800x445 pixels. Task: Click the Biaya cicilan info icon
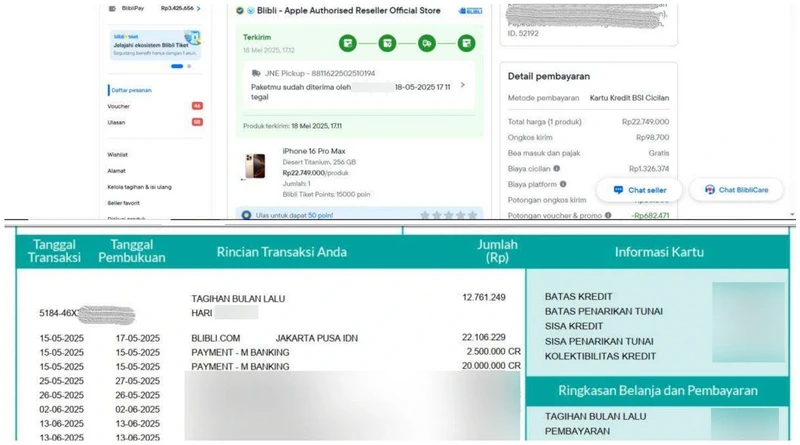tap(557, 168)
